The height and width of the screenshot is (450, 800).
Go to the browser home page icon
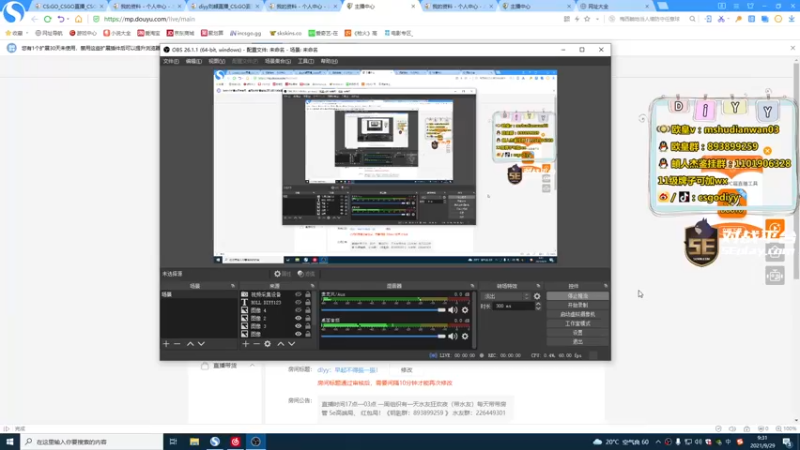78,19
